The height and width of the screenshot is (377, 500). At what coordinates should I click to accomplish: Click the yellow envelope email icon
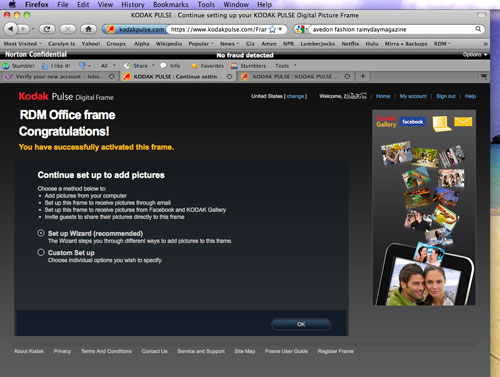click(x=463, y=121)
